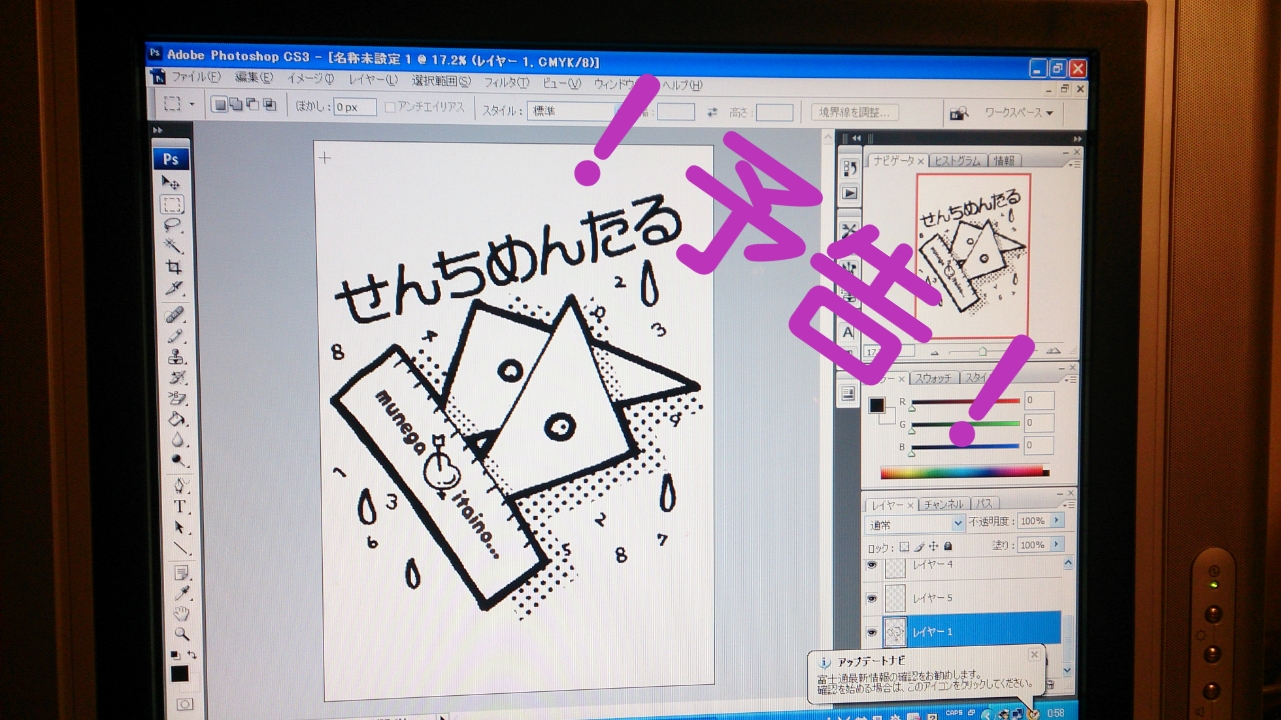Open the History panel dock icon
Image resolution: width=1281 pixels, height=720 pixels.
click(849, 168)
